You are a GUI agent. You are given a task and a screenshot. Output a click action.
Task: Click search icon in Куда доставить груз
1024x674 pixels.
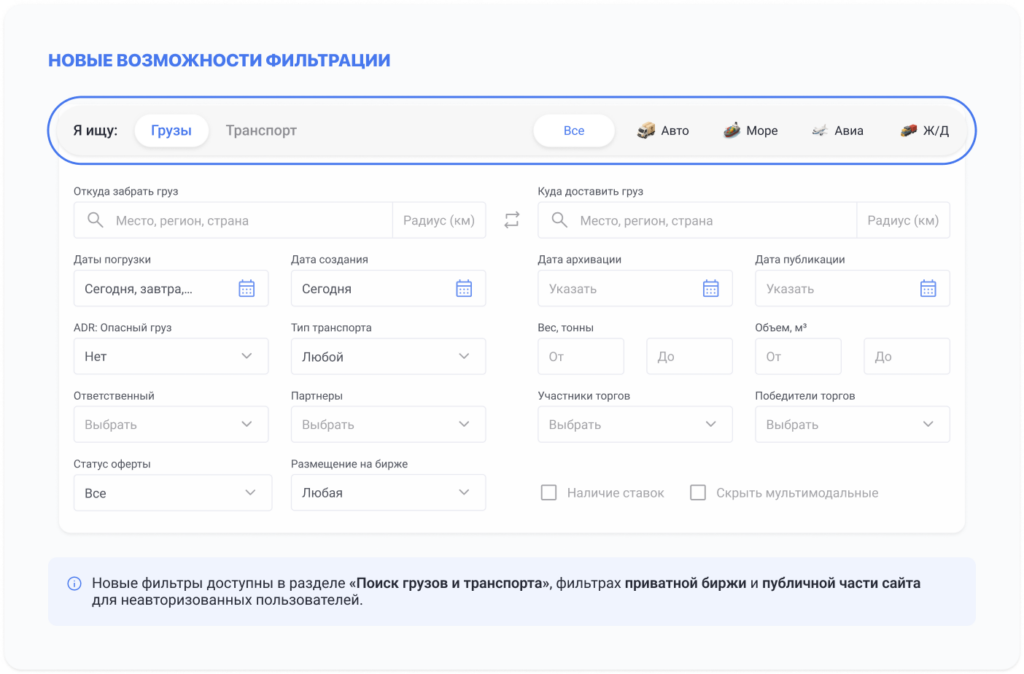point(560,220)
